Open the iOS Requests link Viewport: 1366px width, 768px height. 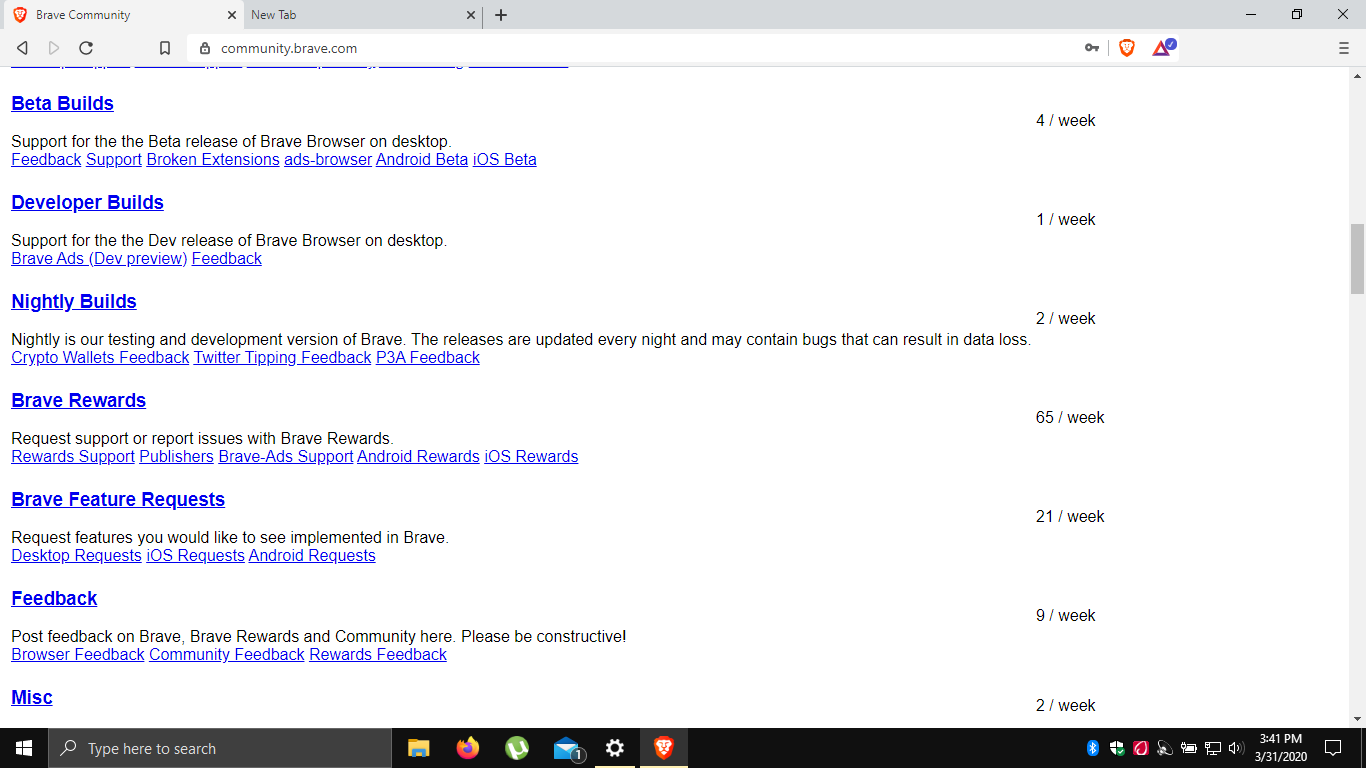click(195, 555)
